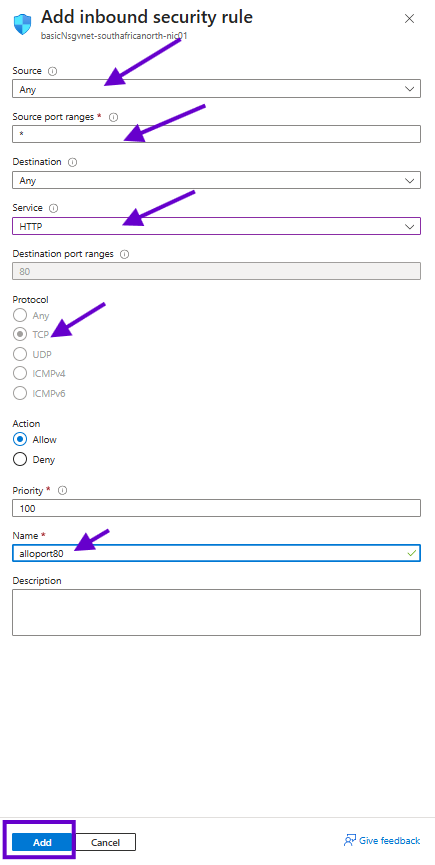This screenshot has width=435, height=865.
Task: Expand the Destination dropdown
Action: (x=216, y=180)
